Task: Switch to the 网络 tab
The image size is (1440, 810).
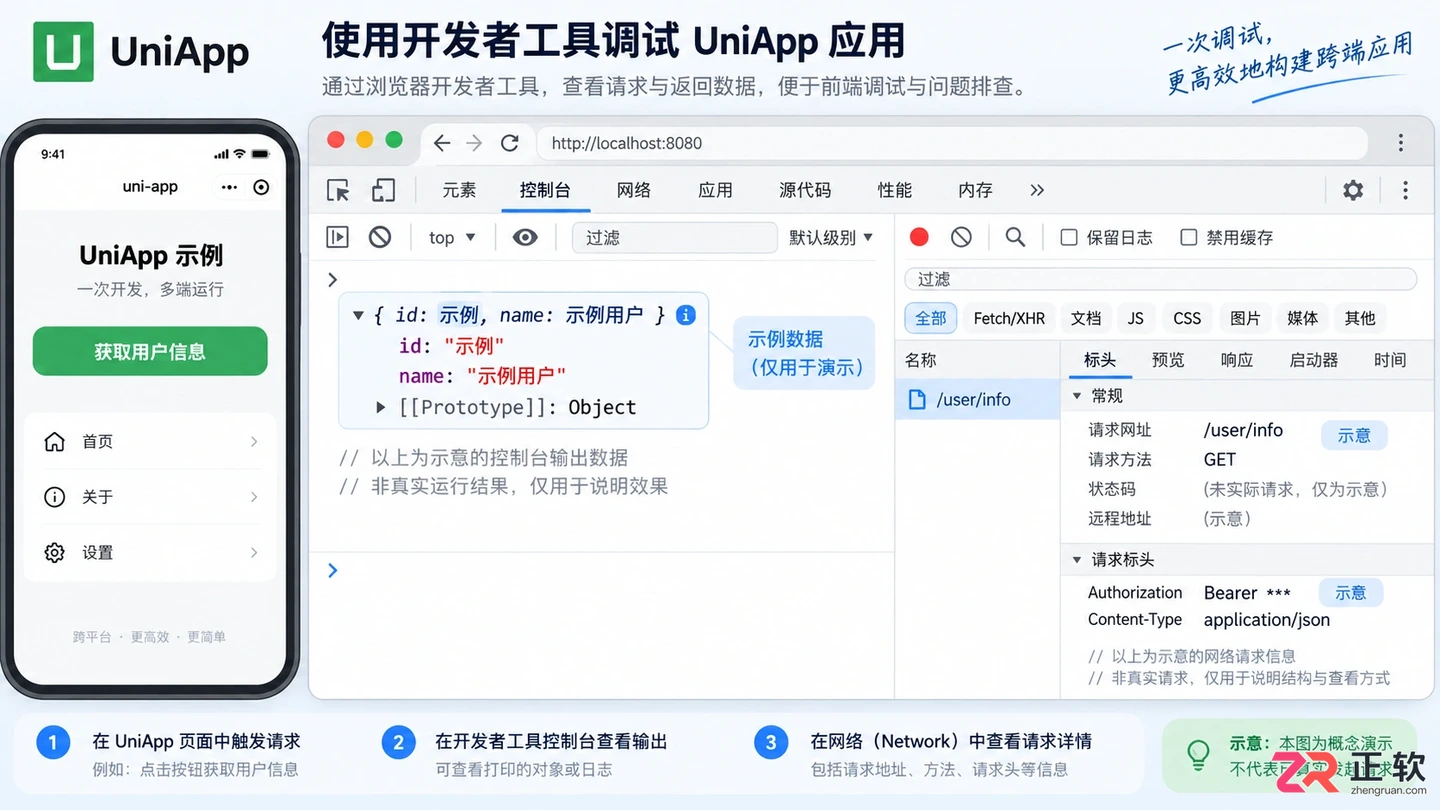Action: click(634, 190)
